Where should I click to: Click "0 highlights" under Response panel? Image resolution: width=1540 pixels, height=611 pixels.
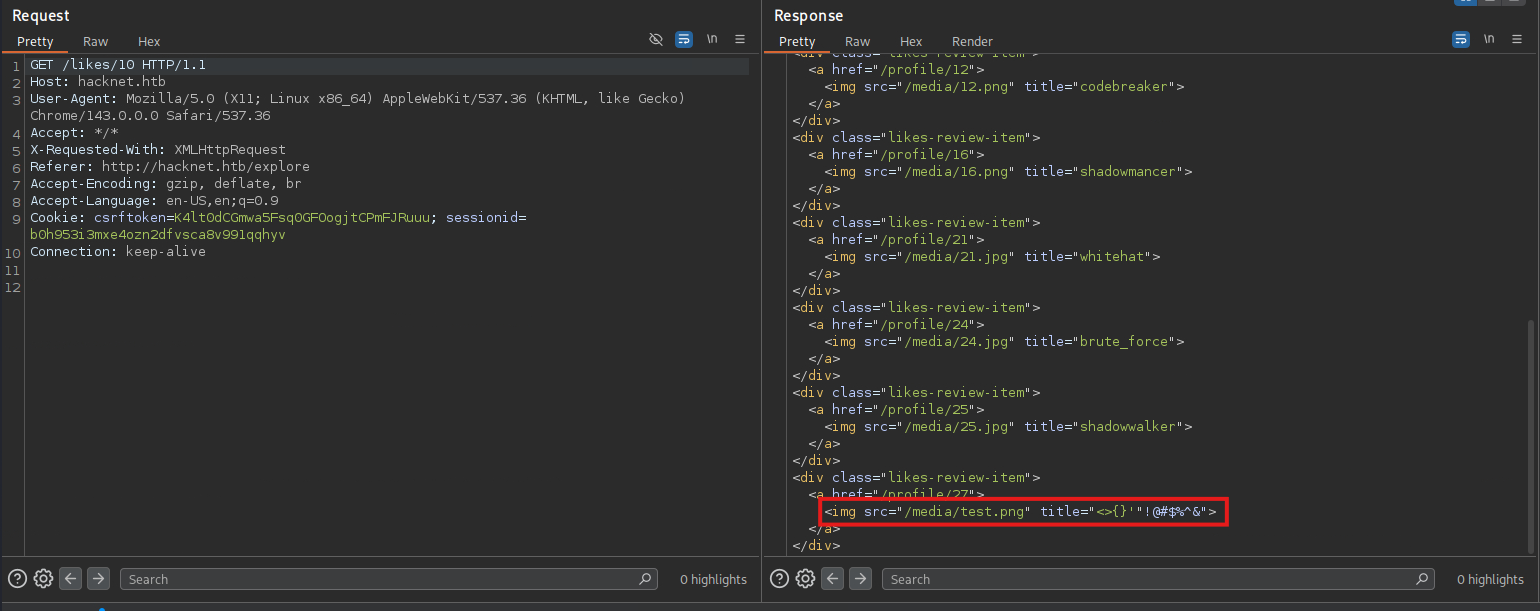1490,580
